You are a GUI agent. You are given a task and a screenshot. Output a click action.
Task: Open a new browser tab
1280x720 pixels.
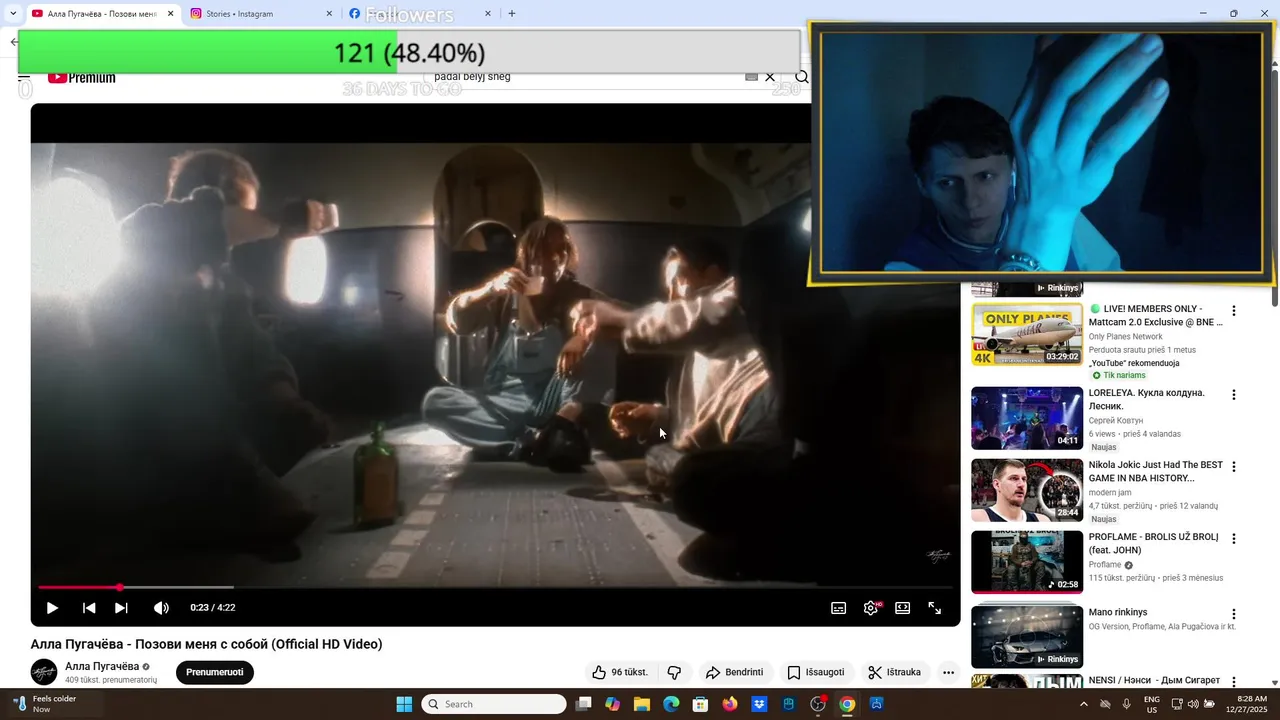click(x=512, y=14)
